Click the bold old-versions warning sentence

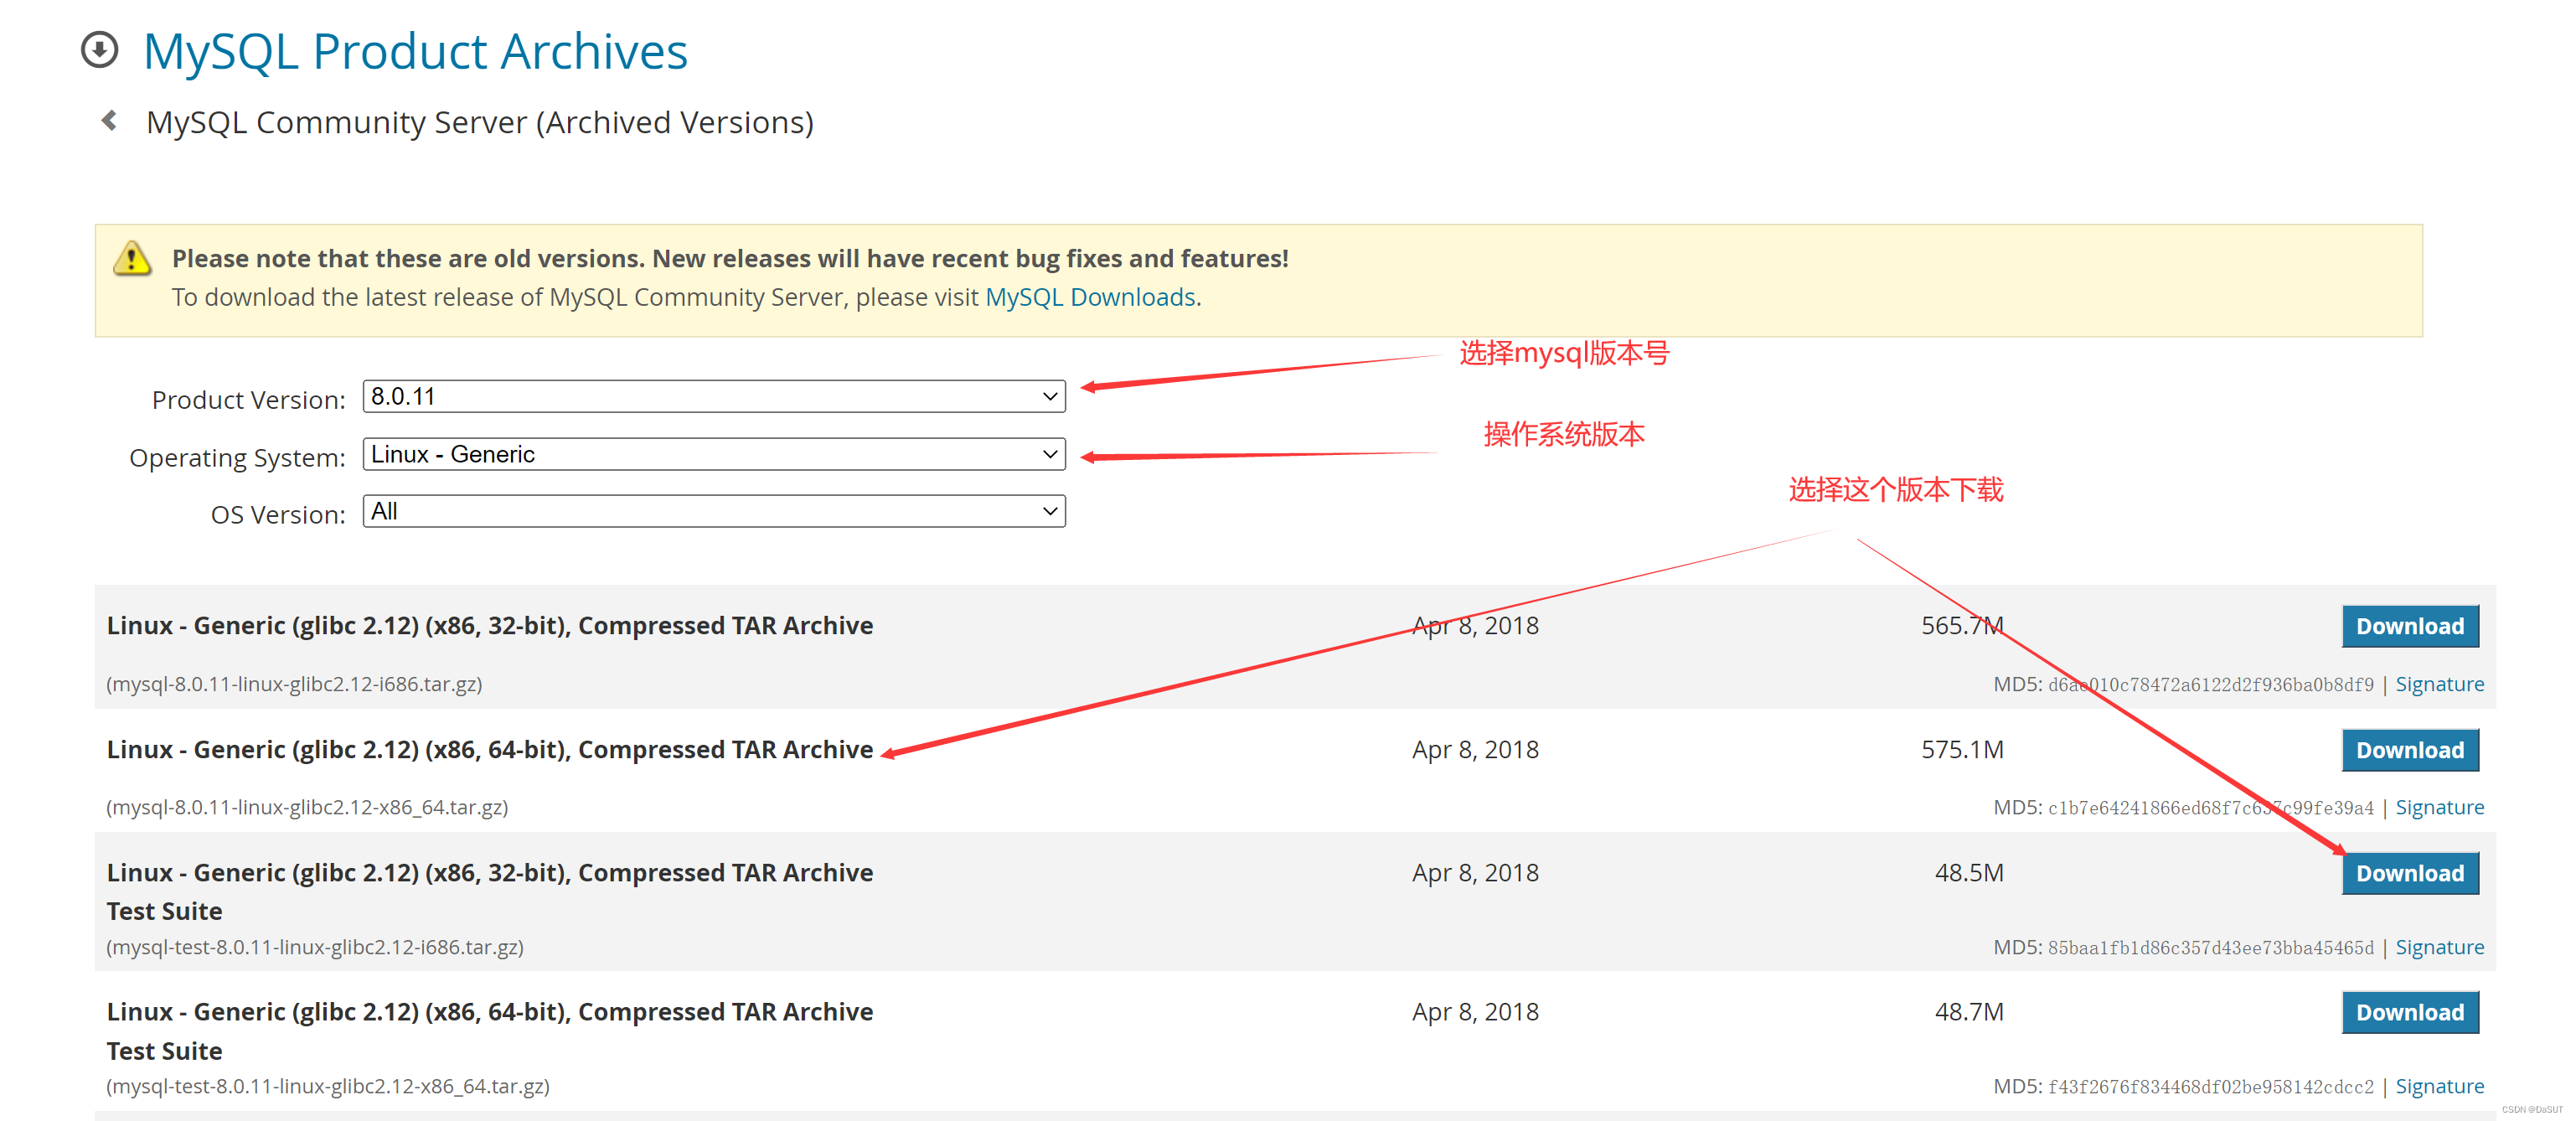tap(730, 258)
